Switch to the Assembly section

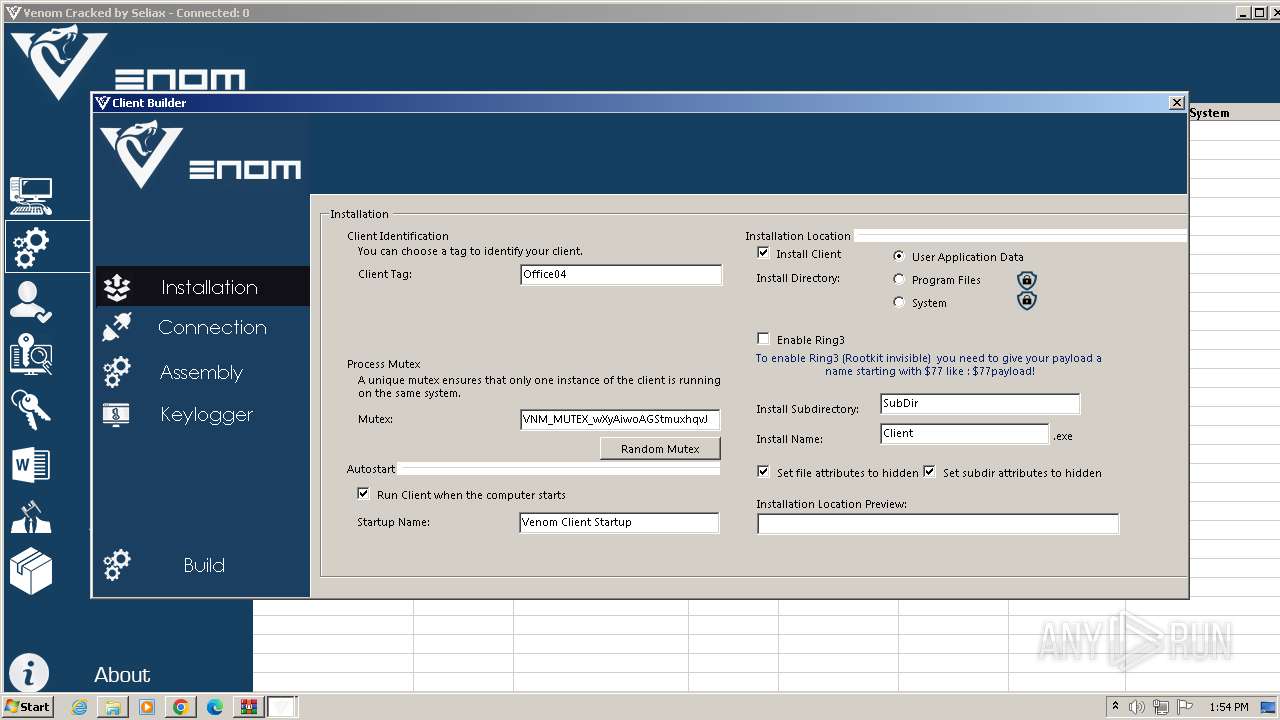(201, 373)
